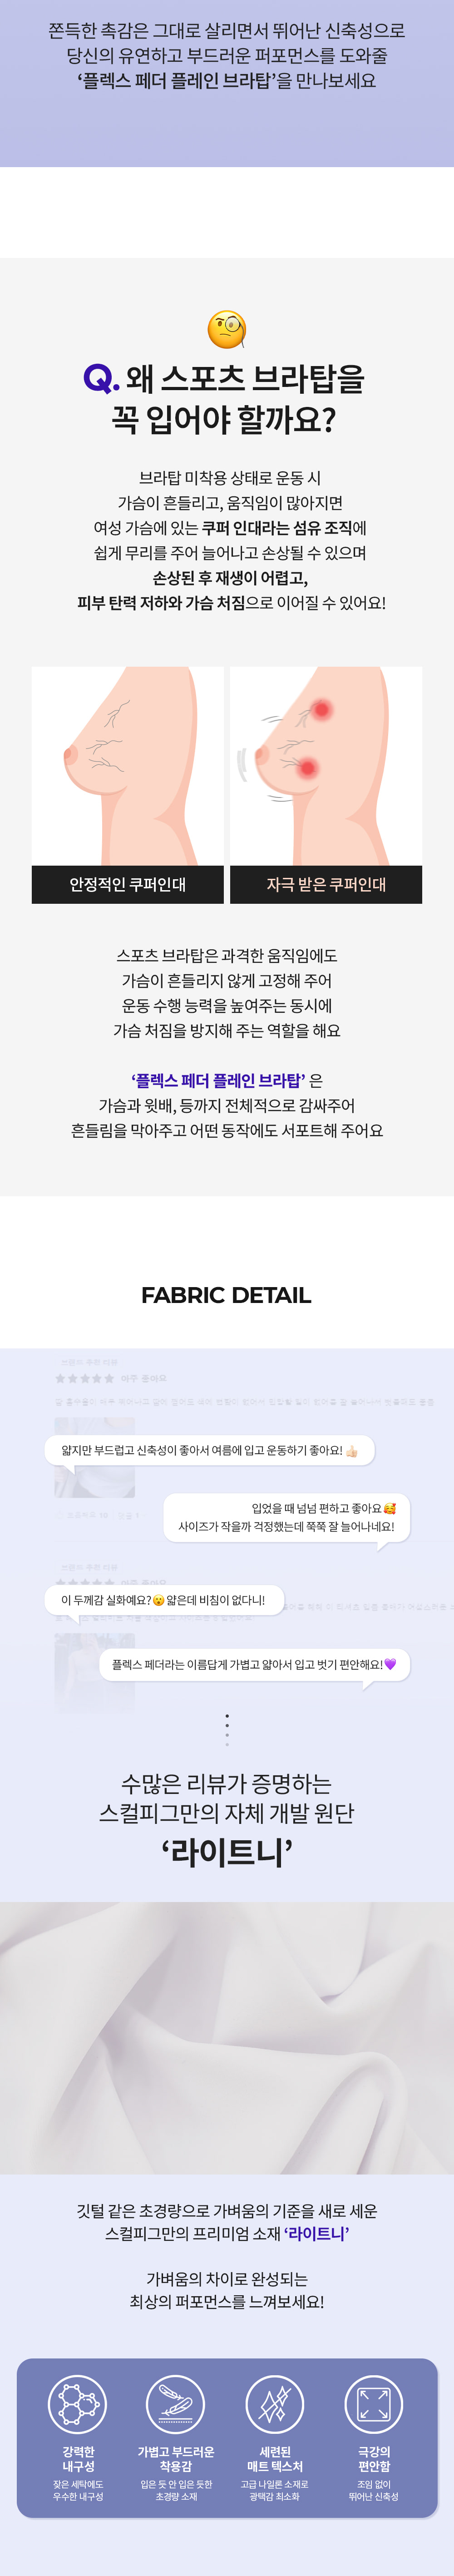The height and width of the screenshot is (2576, 454).
Task: Click the FABRIC DETAIL heading
Action: tap(227, 1295)
